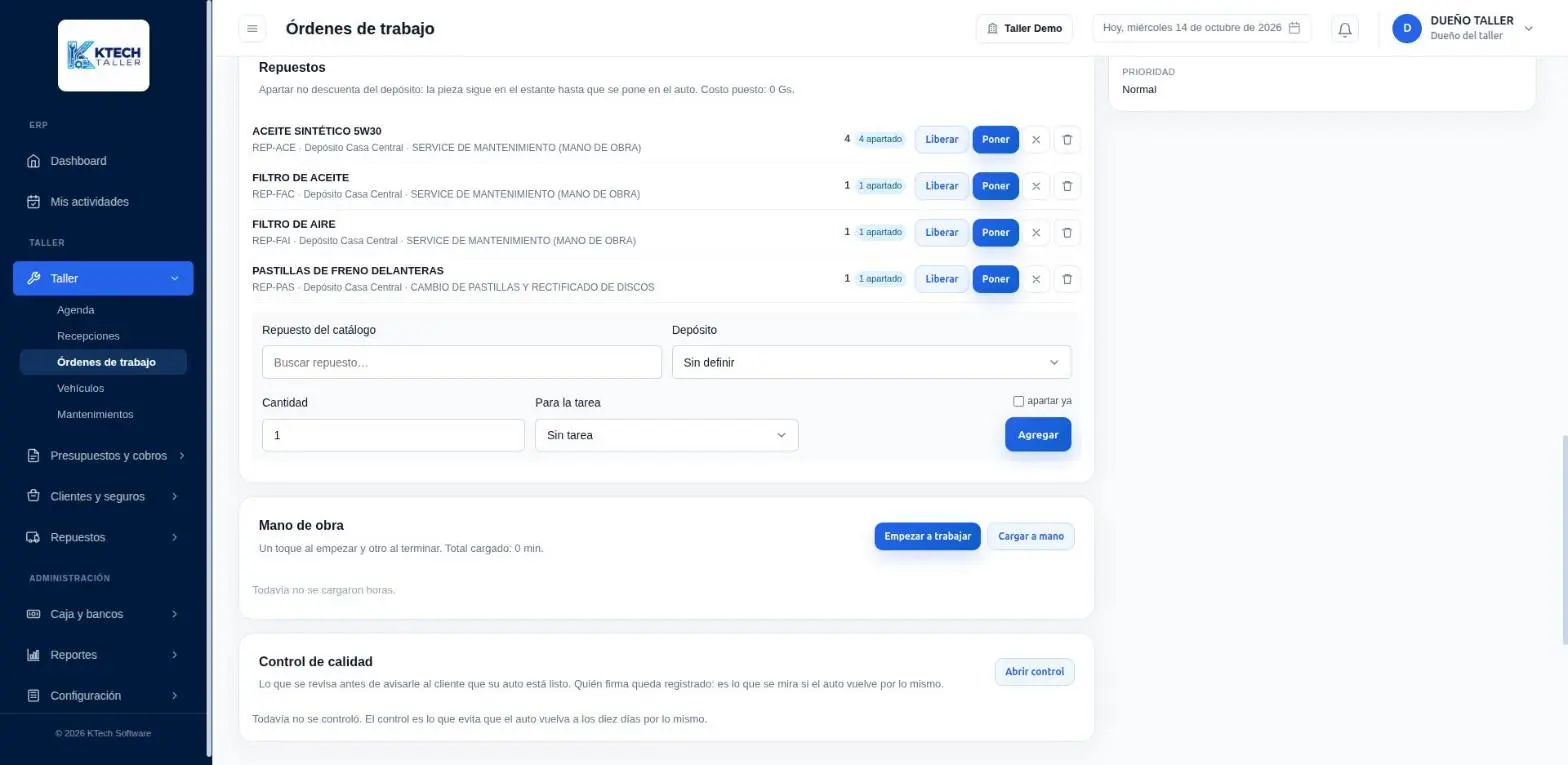Click the Reportes chart icon
Viewport: 1568px width, 765px height.
[33, 655]
